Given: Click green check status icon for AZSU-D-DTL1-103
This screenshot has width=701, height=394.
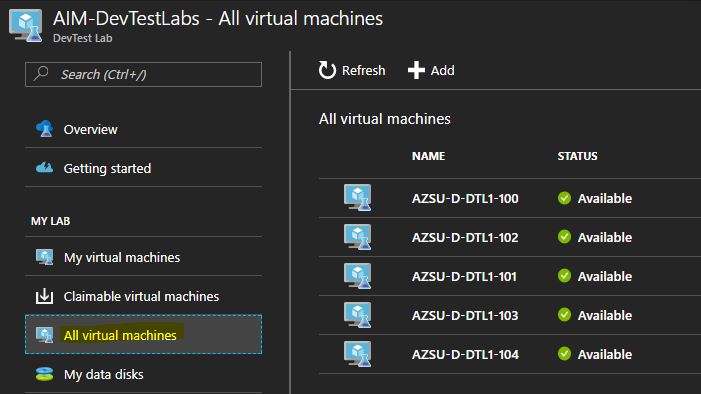Looking at the screenshot, I should coord(564,315).
